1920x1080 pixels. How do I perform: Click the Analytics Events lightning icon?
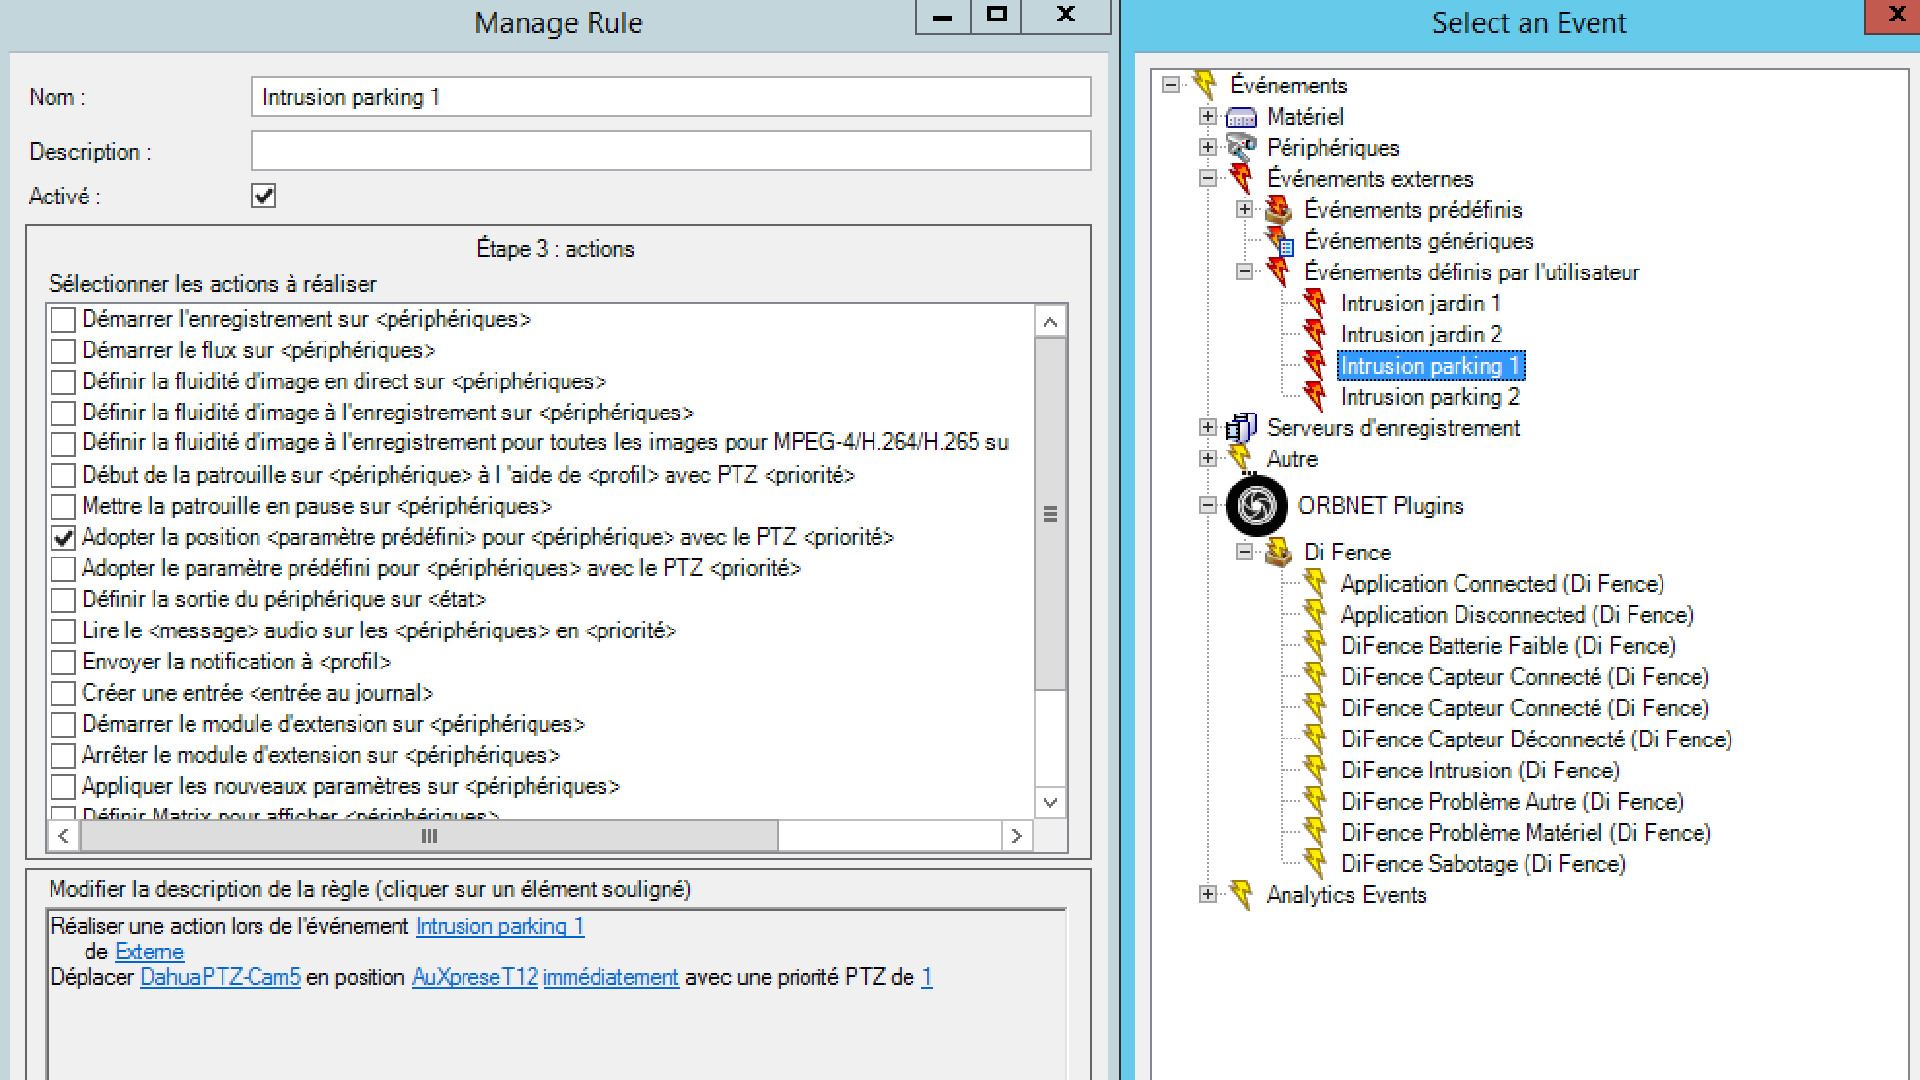coord(1241,895)
